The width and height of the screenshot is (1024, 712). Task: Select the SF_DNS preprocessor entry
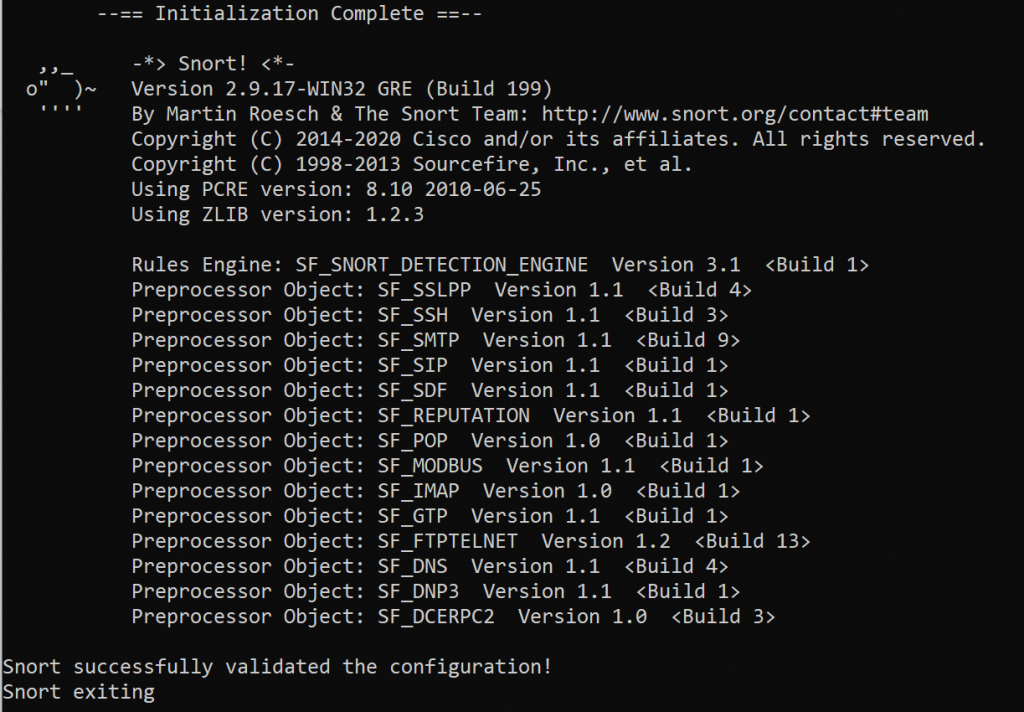pyautogui.click(x=429, y=566)
